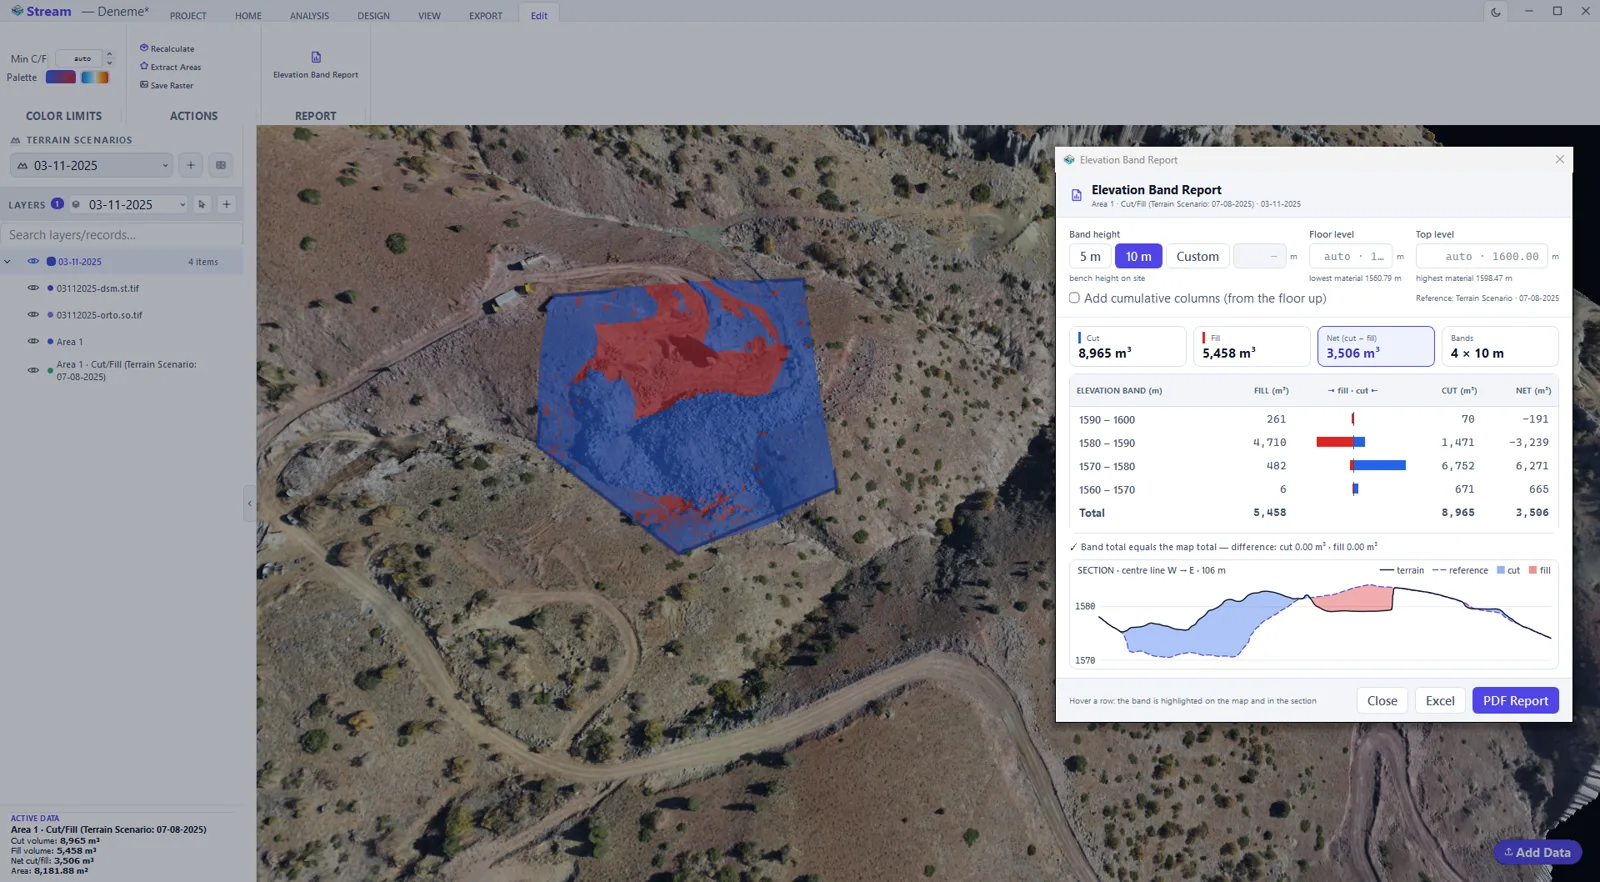Click the custom band height value field
This screenshot has height=882, width=1600.
(1259, 256)
